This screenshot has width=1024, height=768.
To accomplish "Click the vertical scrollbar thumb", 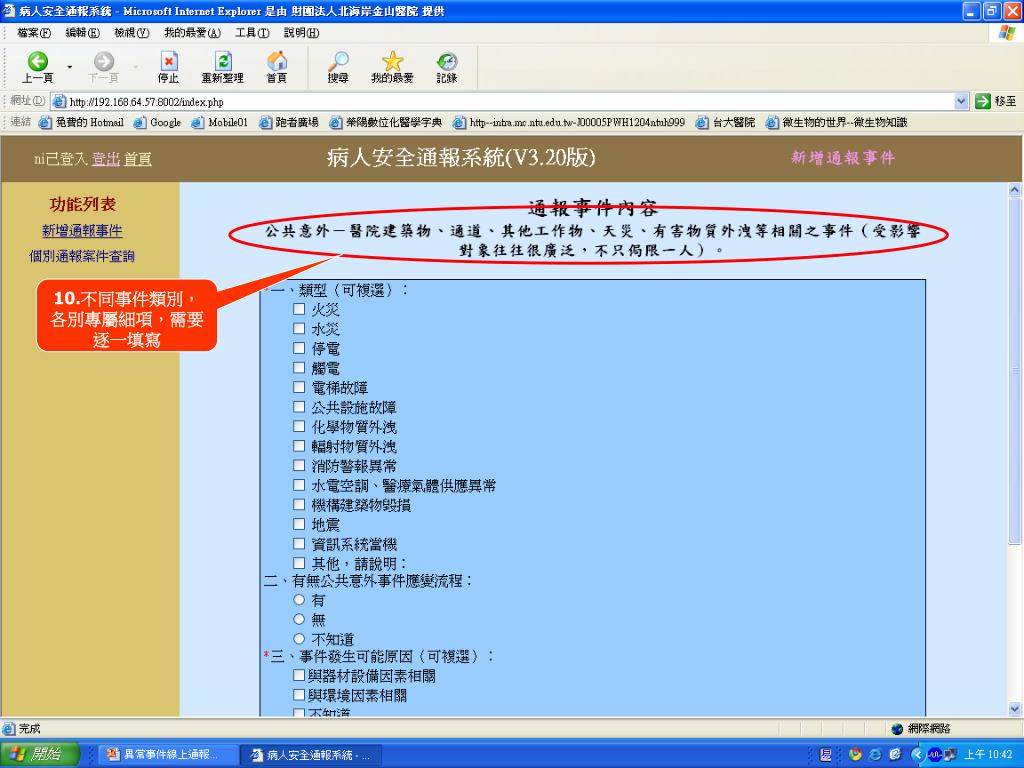I will coord(1014,370).
